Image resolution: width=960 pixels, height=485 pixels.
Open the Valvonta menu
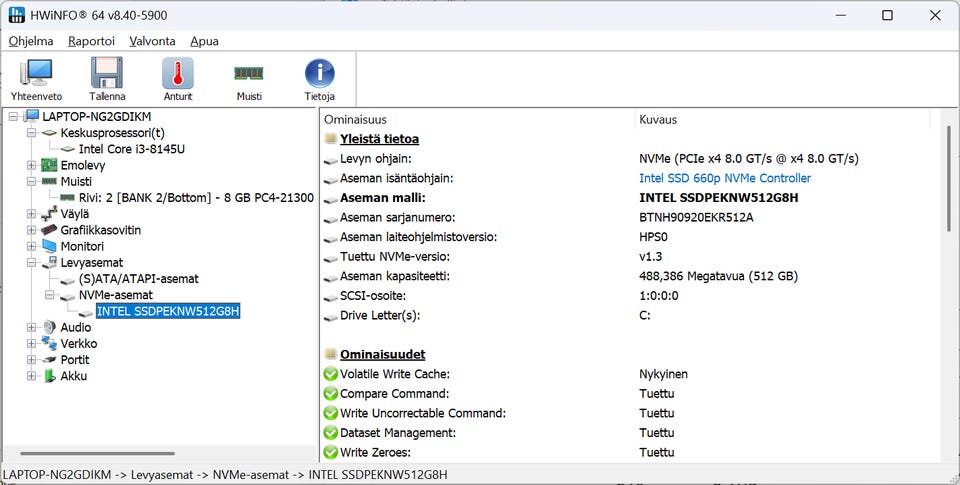pyautogui.click(x=152, y=41)
